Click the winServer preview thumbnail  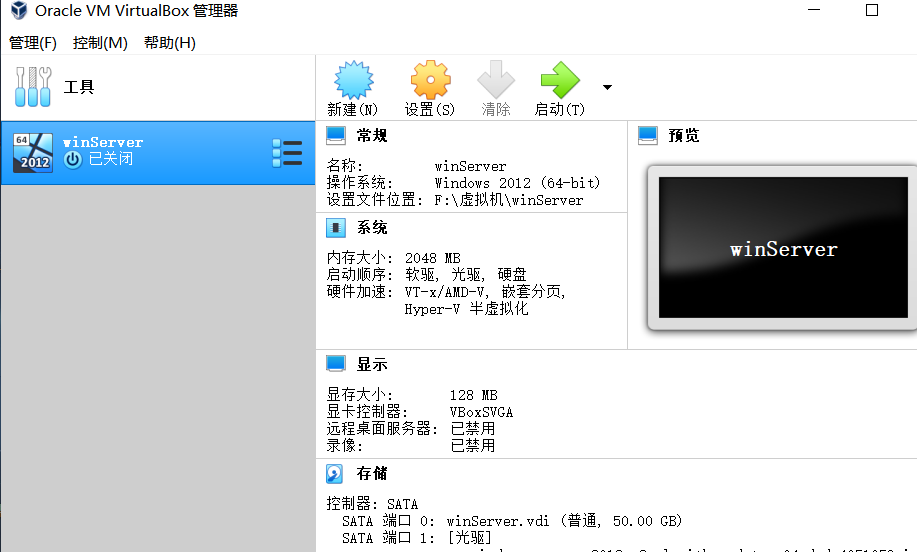click(783, 248)
